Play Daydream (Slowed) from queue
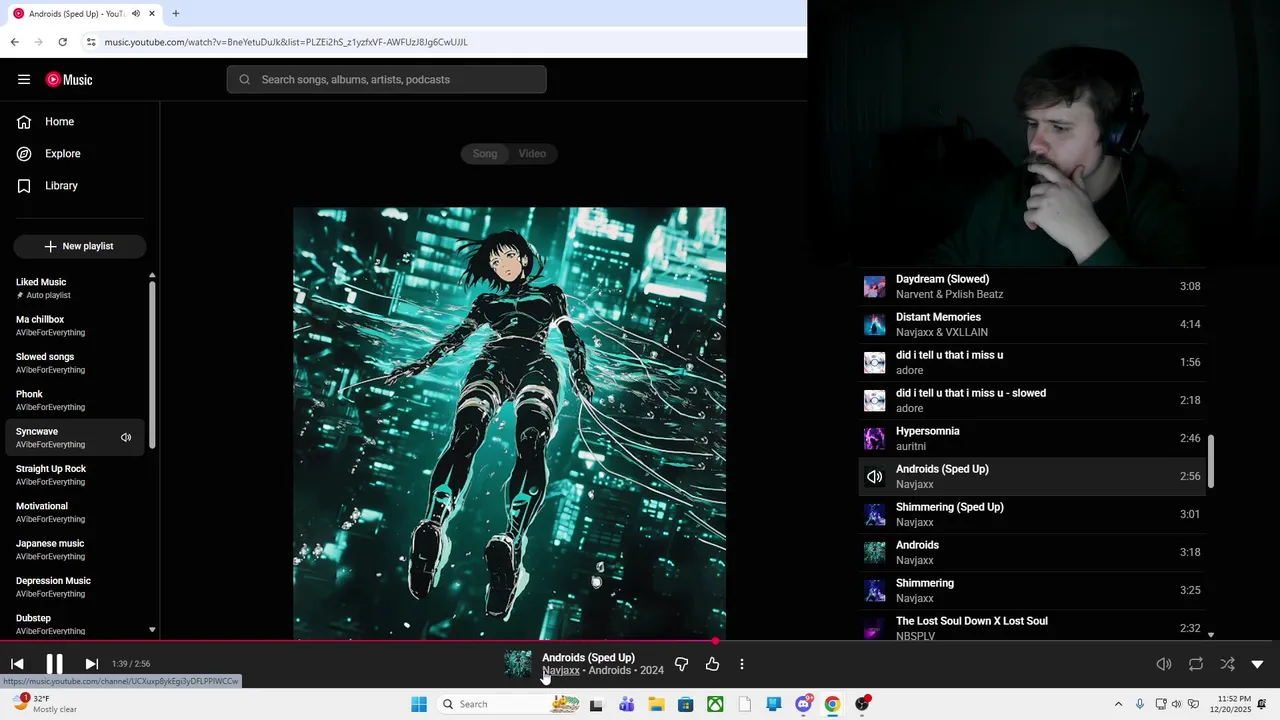Image resolution: width=1280 pixels, height=720 pixels. click(x=1032, y=287)
